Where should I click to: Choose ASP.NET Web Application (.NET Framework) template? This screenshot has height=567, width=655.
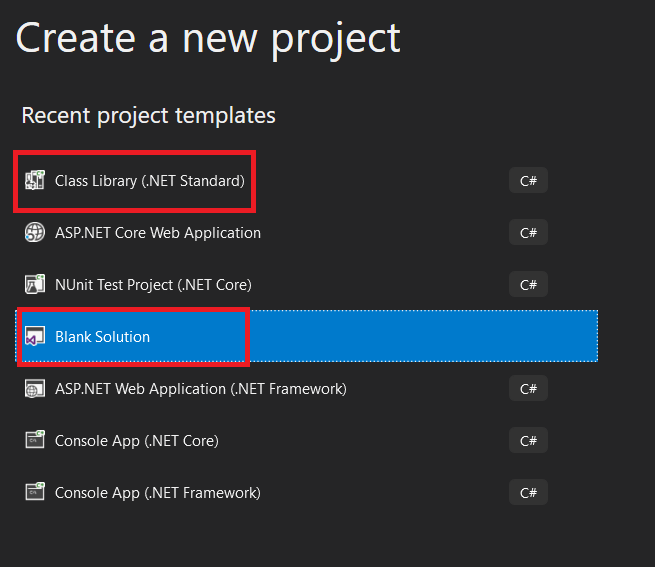(200, 389)
